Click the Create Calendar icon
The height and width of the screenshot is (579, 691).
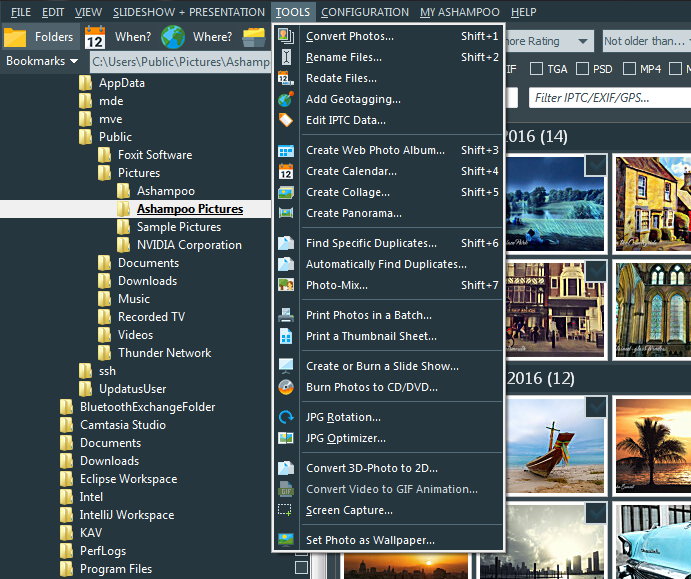click(x=286, y=171)
